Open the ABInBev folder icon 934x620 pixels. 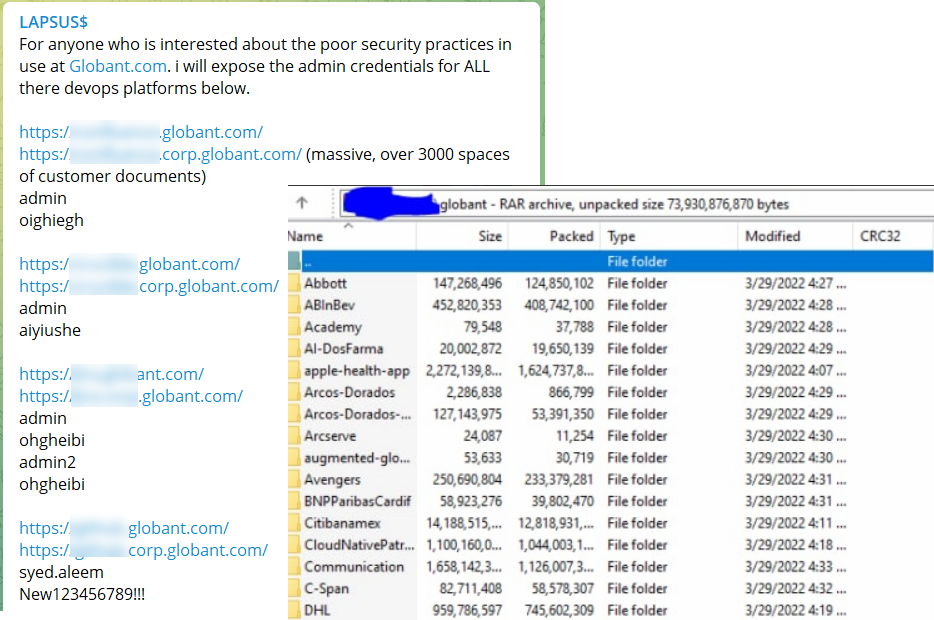click(x=294, y=305)
